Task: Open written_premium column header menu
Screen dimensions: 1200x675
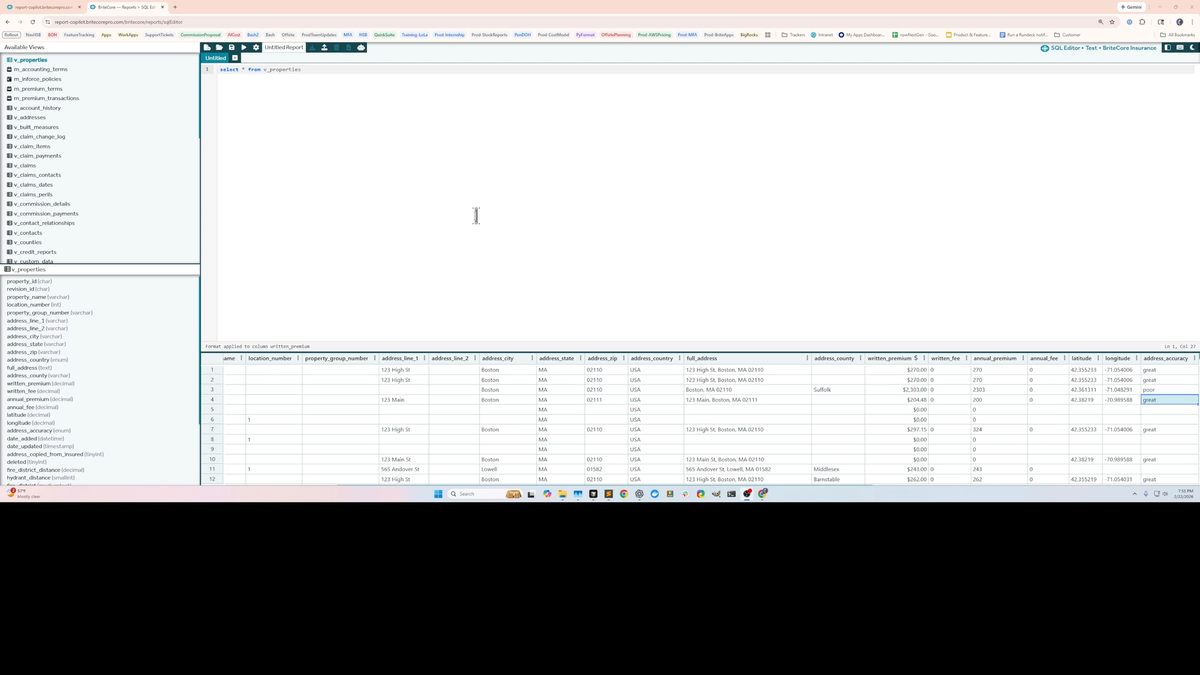Action: tap(924, 358)
